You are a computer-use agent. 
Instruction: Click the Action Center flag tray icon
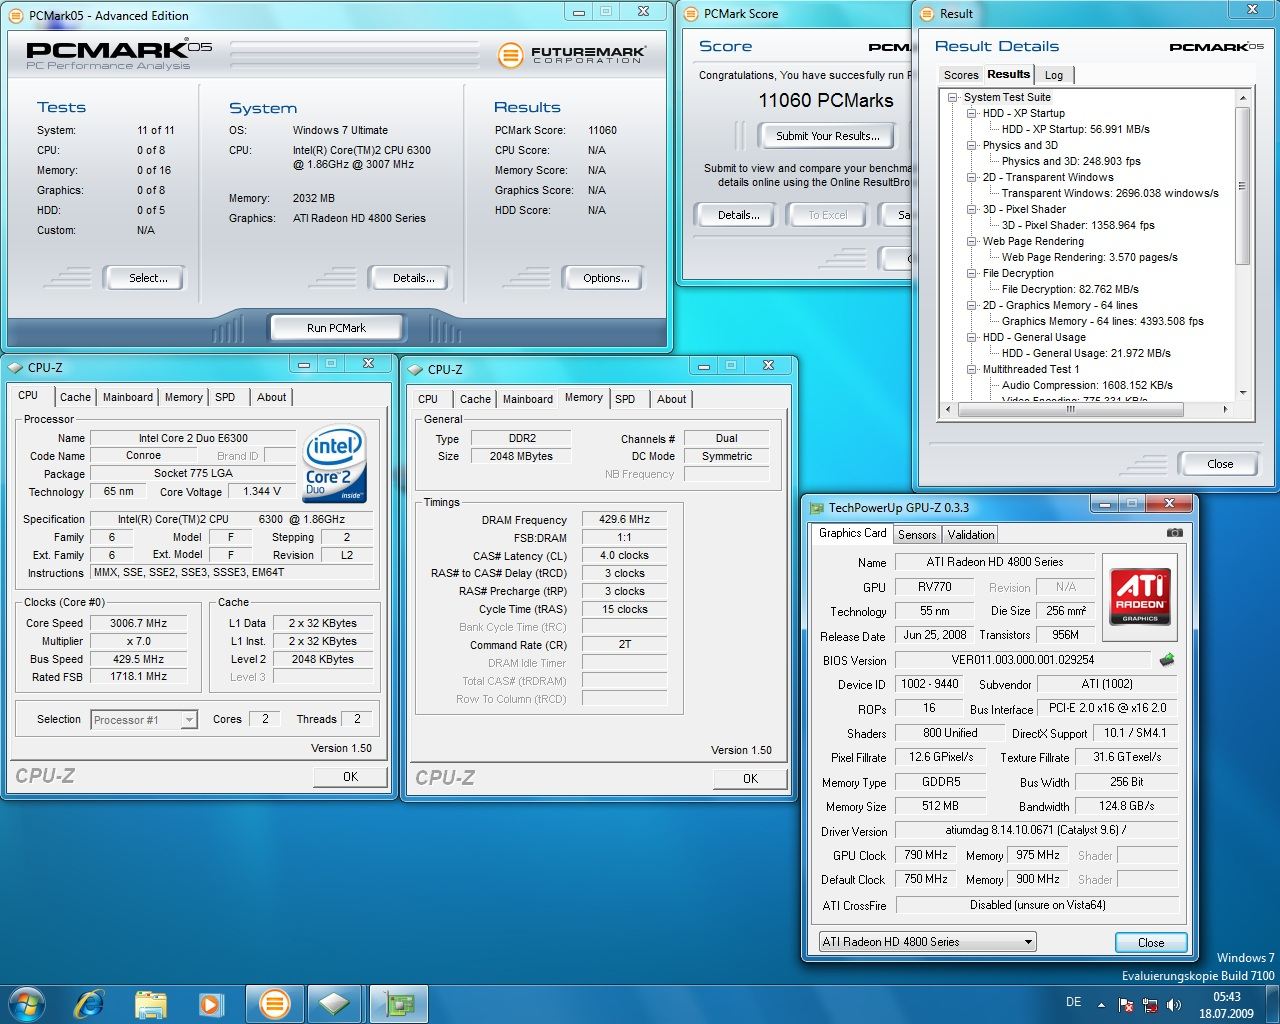tap(1126, 1005)
